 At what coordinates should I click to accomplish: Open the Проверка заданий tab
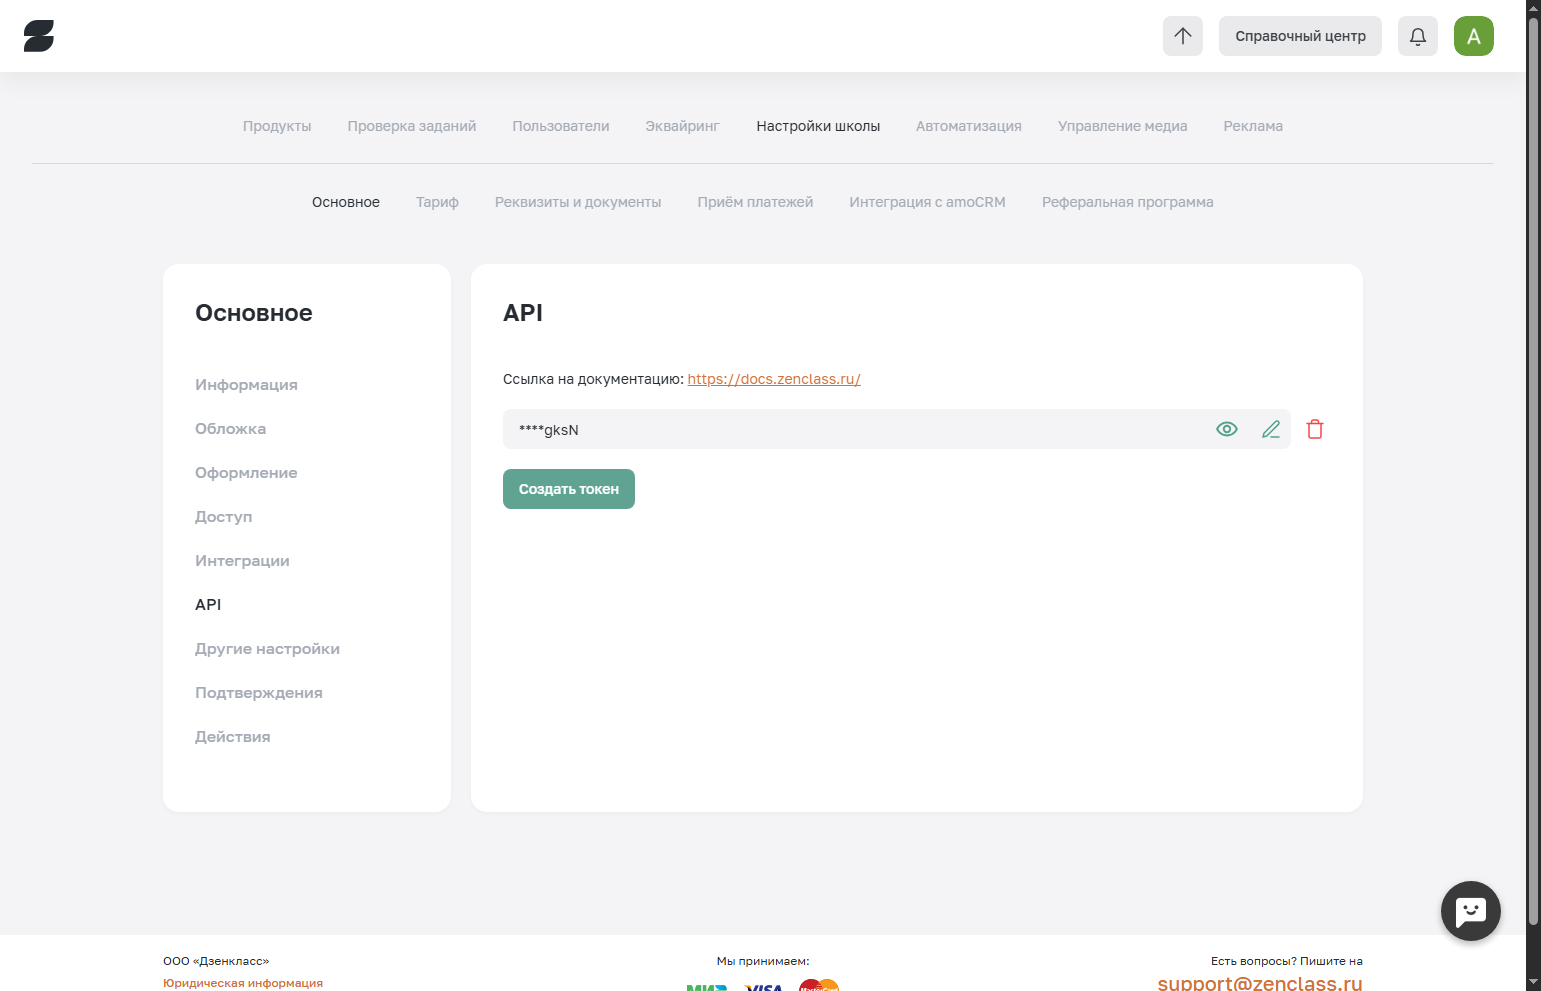pos(412,126)
